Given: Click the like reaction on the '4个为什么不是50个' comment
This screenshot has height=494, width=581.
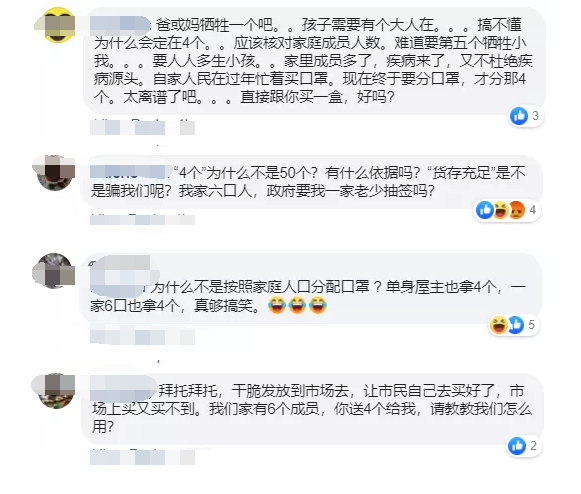Looking at the screenshot, I should tap(485, 210).
